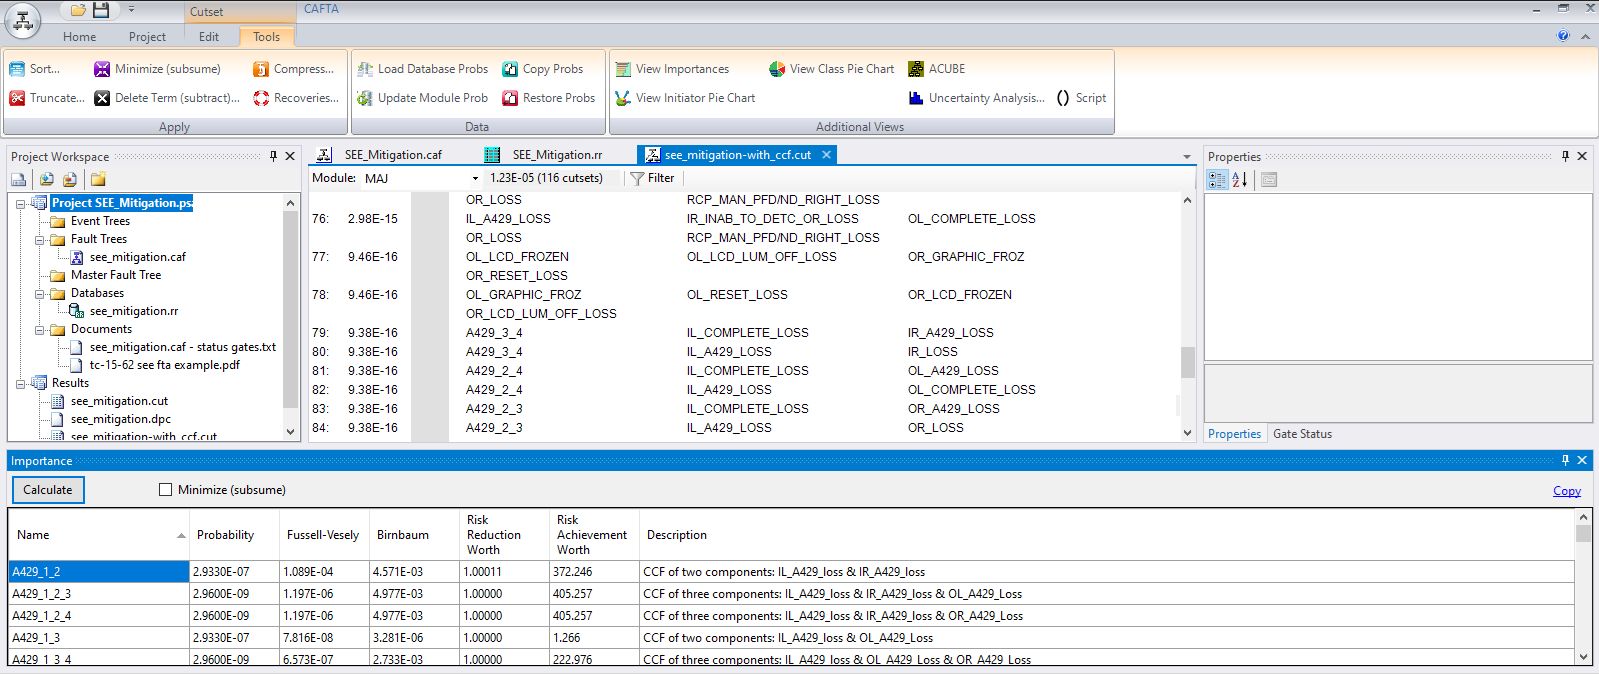
Task: Click Copy Probs in the Data group
Action: pyautogui.click(x=543, y=69)
